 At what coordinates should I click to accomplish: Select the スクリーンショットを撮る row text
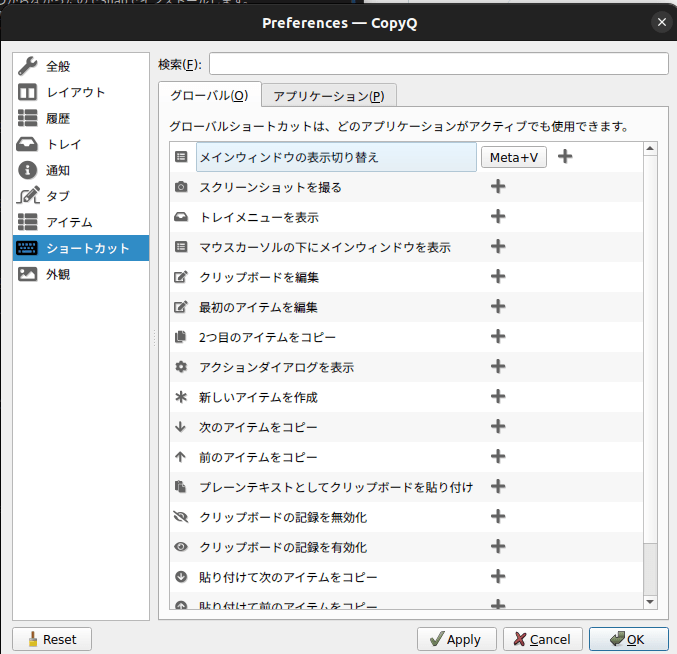pyautogui.click(x=270, y=187)
